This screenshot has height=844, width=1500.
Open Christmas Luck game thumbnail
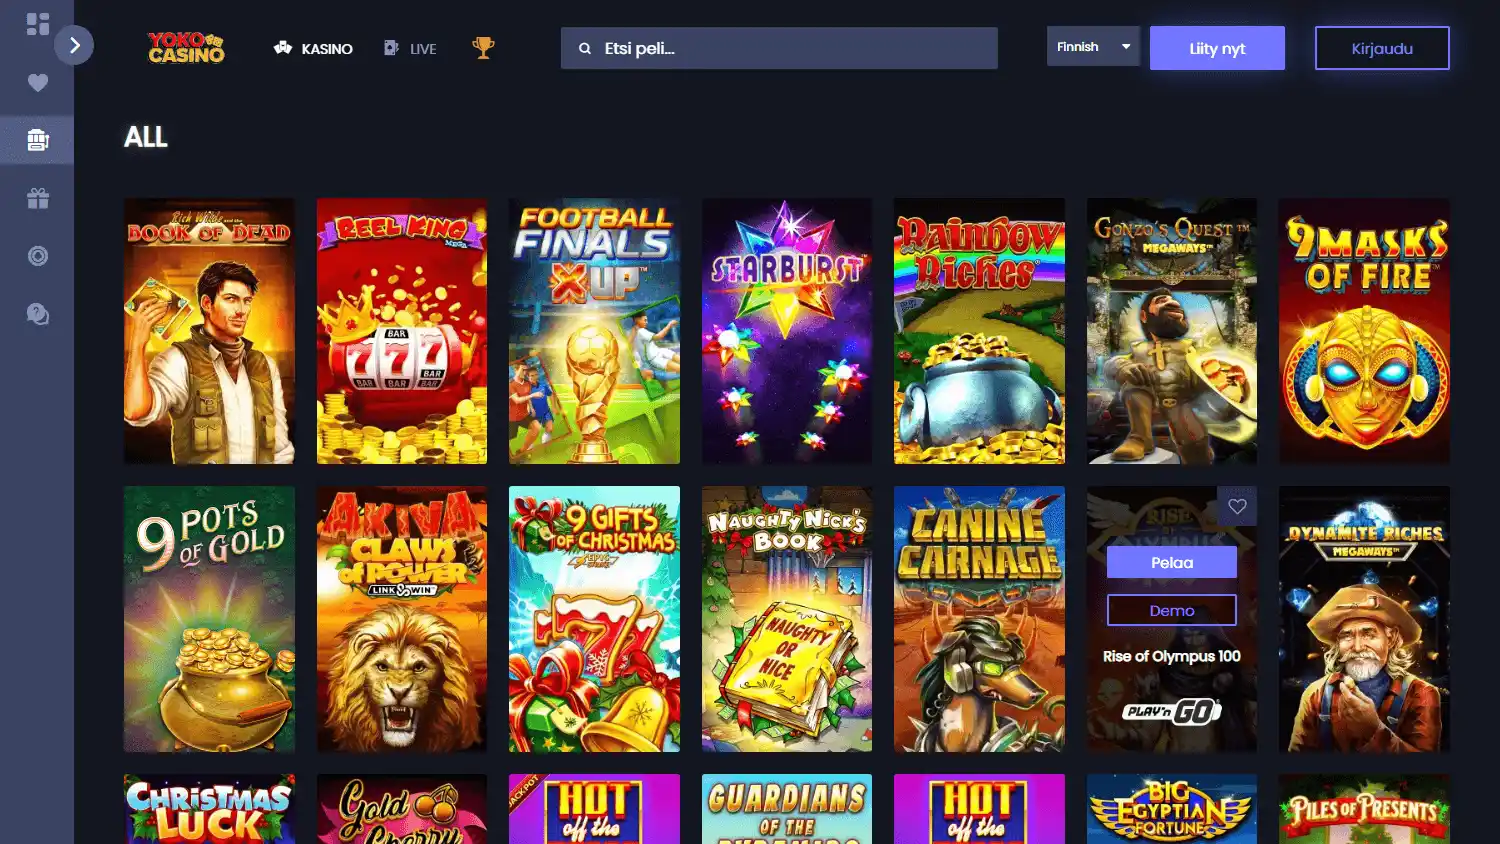click(x=209, y=809)
